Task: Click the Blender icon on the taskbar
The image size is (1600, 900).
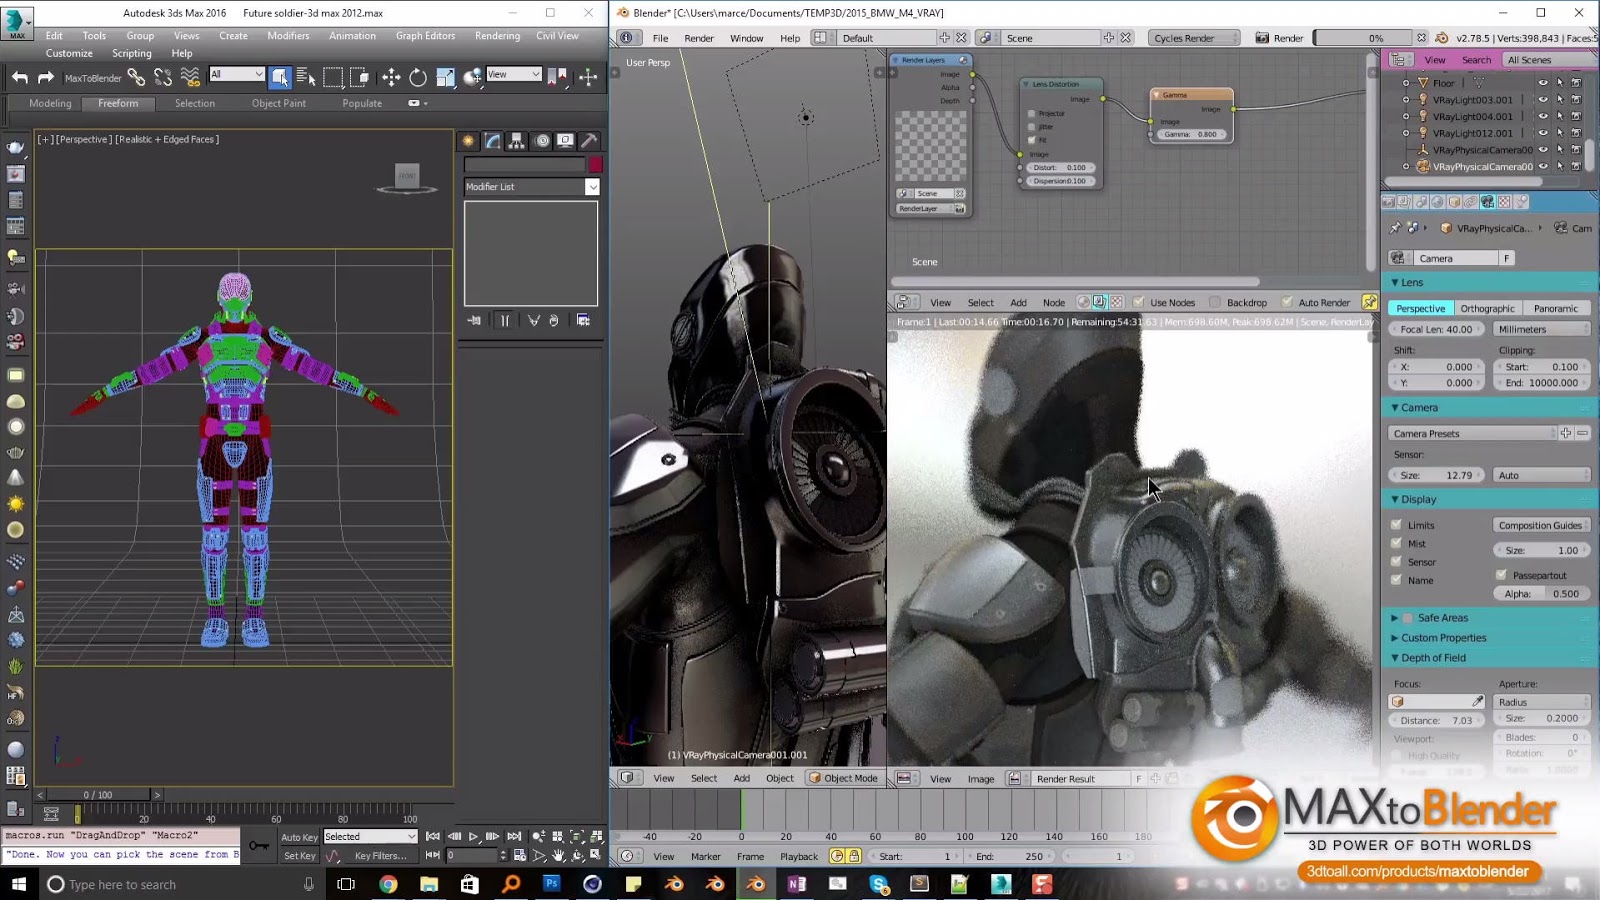Action: coord(754,884)
